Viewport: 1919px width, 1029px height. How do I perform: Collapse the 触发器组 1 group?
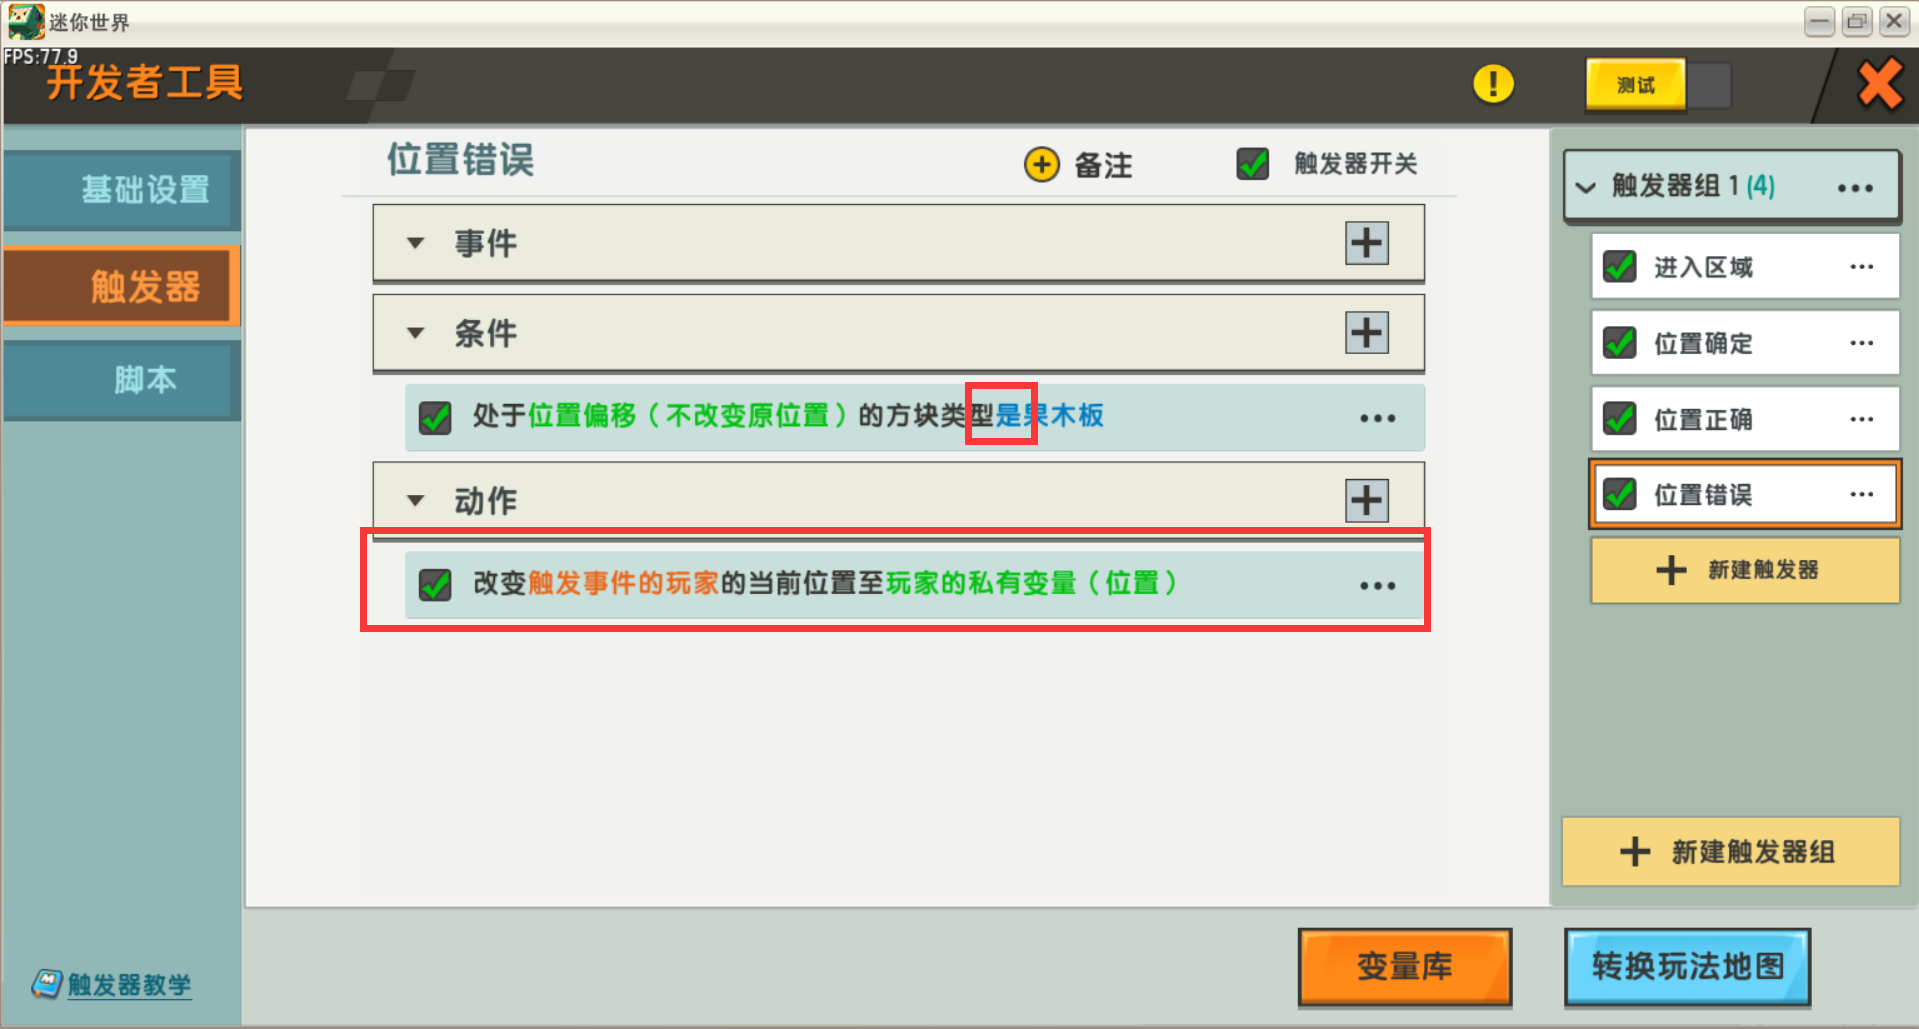(1586, 187)
